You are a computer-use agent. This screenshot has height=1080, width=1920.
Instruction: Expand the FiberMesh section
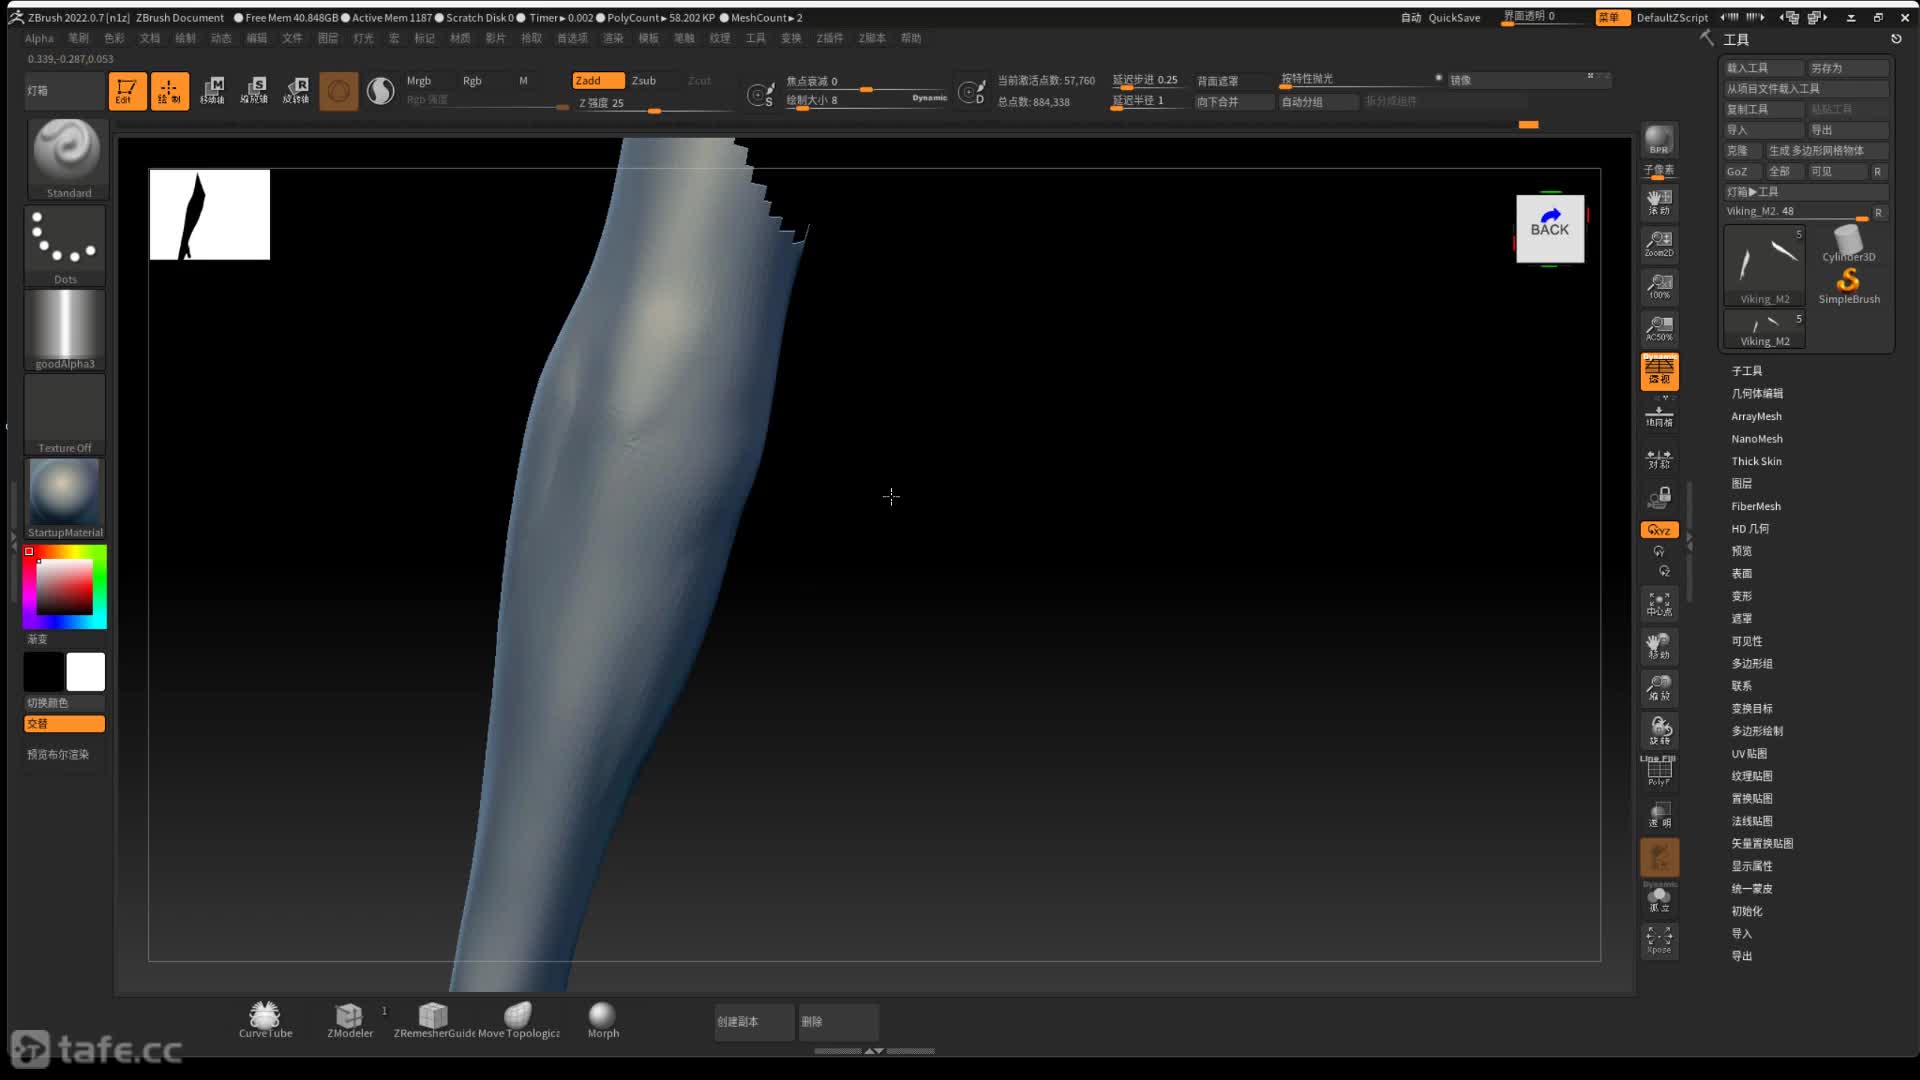point(1756,506)
